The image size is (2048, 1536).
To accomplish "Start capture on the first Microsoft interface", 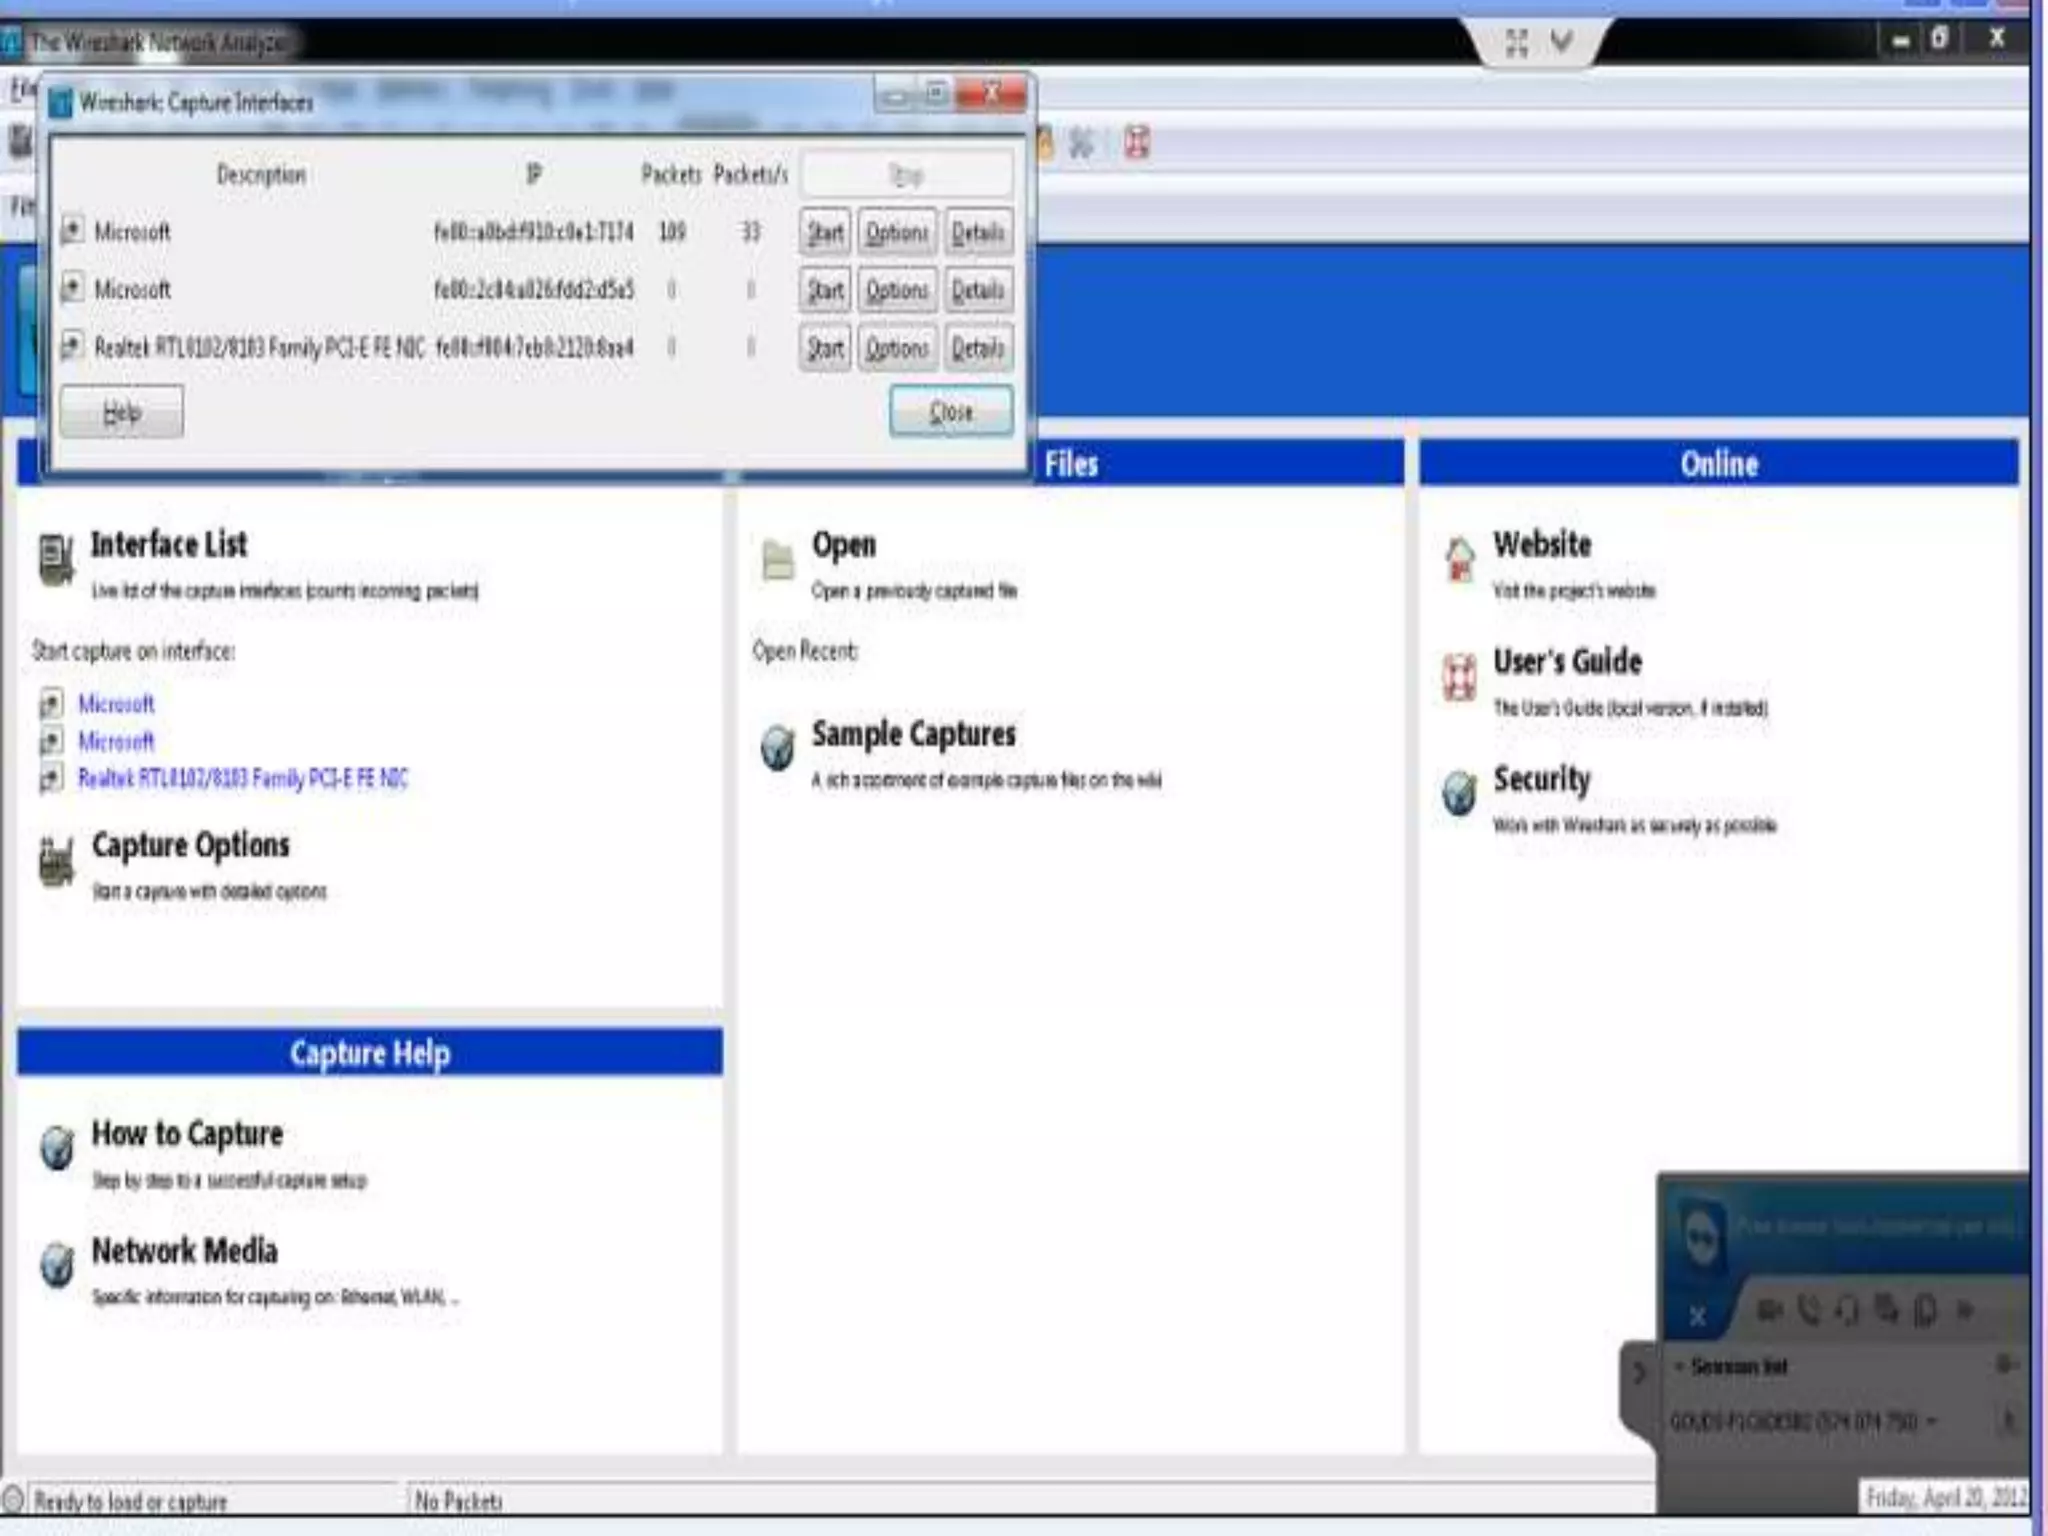I will point(825,233).
